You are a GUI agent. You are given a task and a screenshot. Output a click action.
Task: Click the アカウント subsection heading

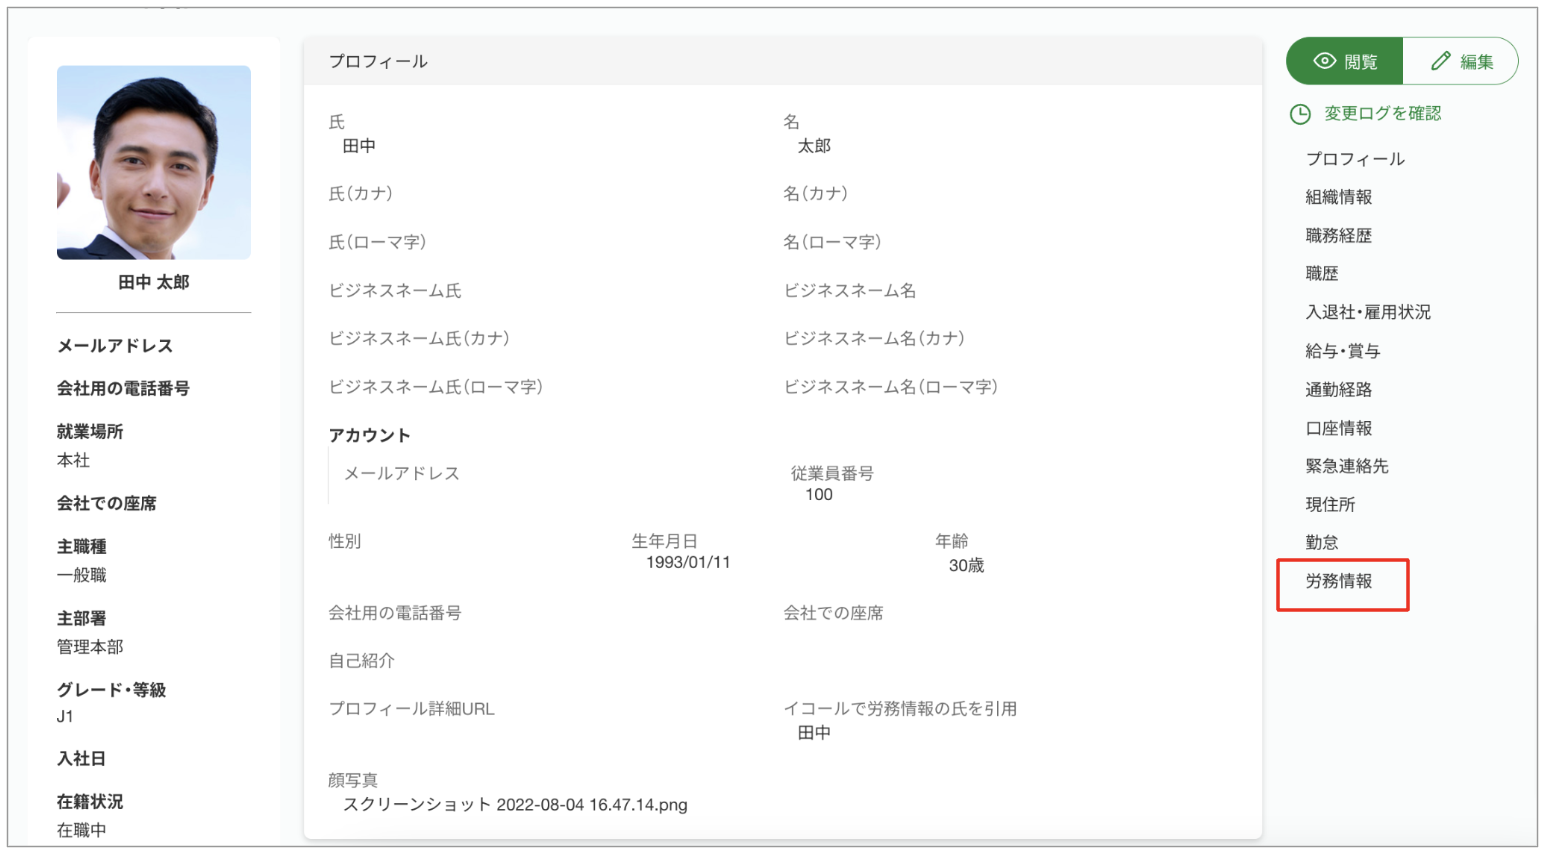click(x=369, y=436)
